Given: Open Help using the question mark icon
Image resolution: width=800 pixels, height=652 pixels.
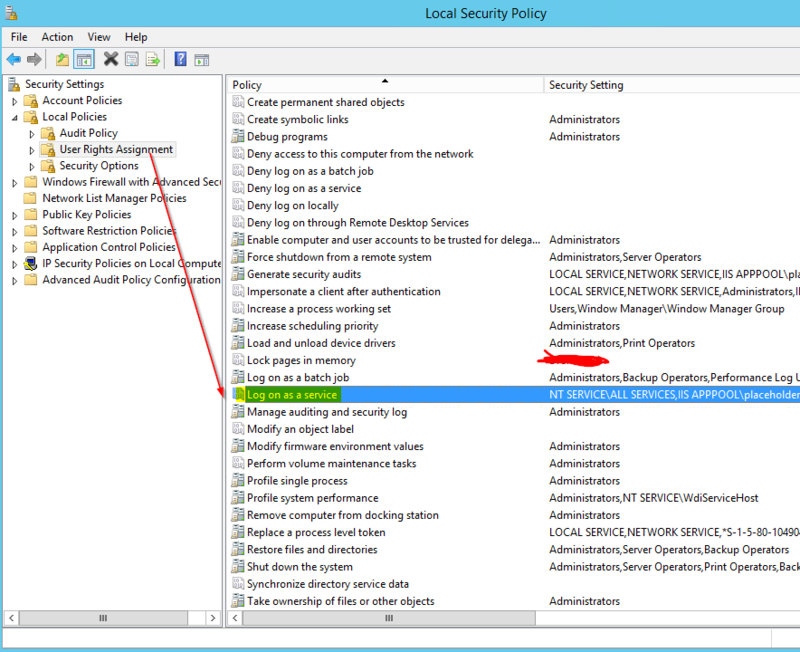Looking at the screenshot, I should [x=178, y=59].
